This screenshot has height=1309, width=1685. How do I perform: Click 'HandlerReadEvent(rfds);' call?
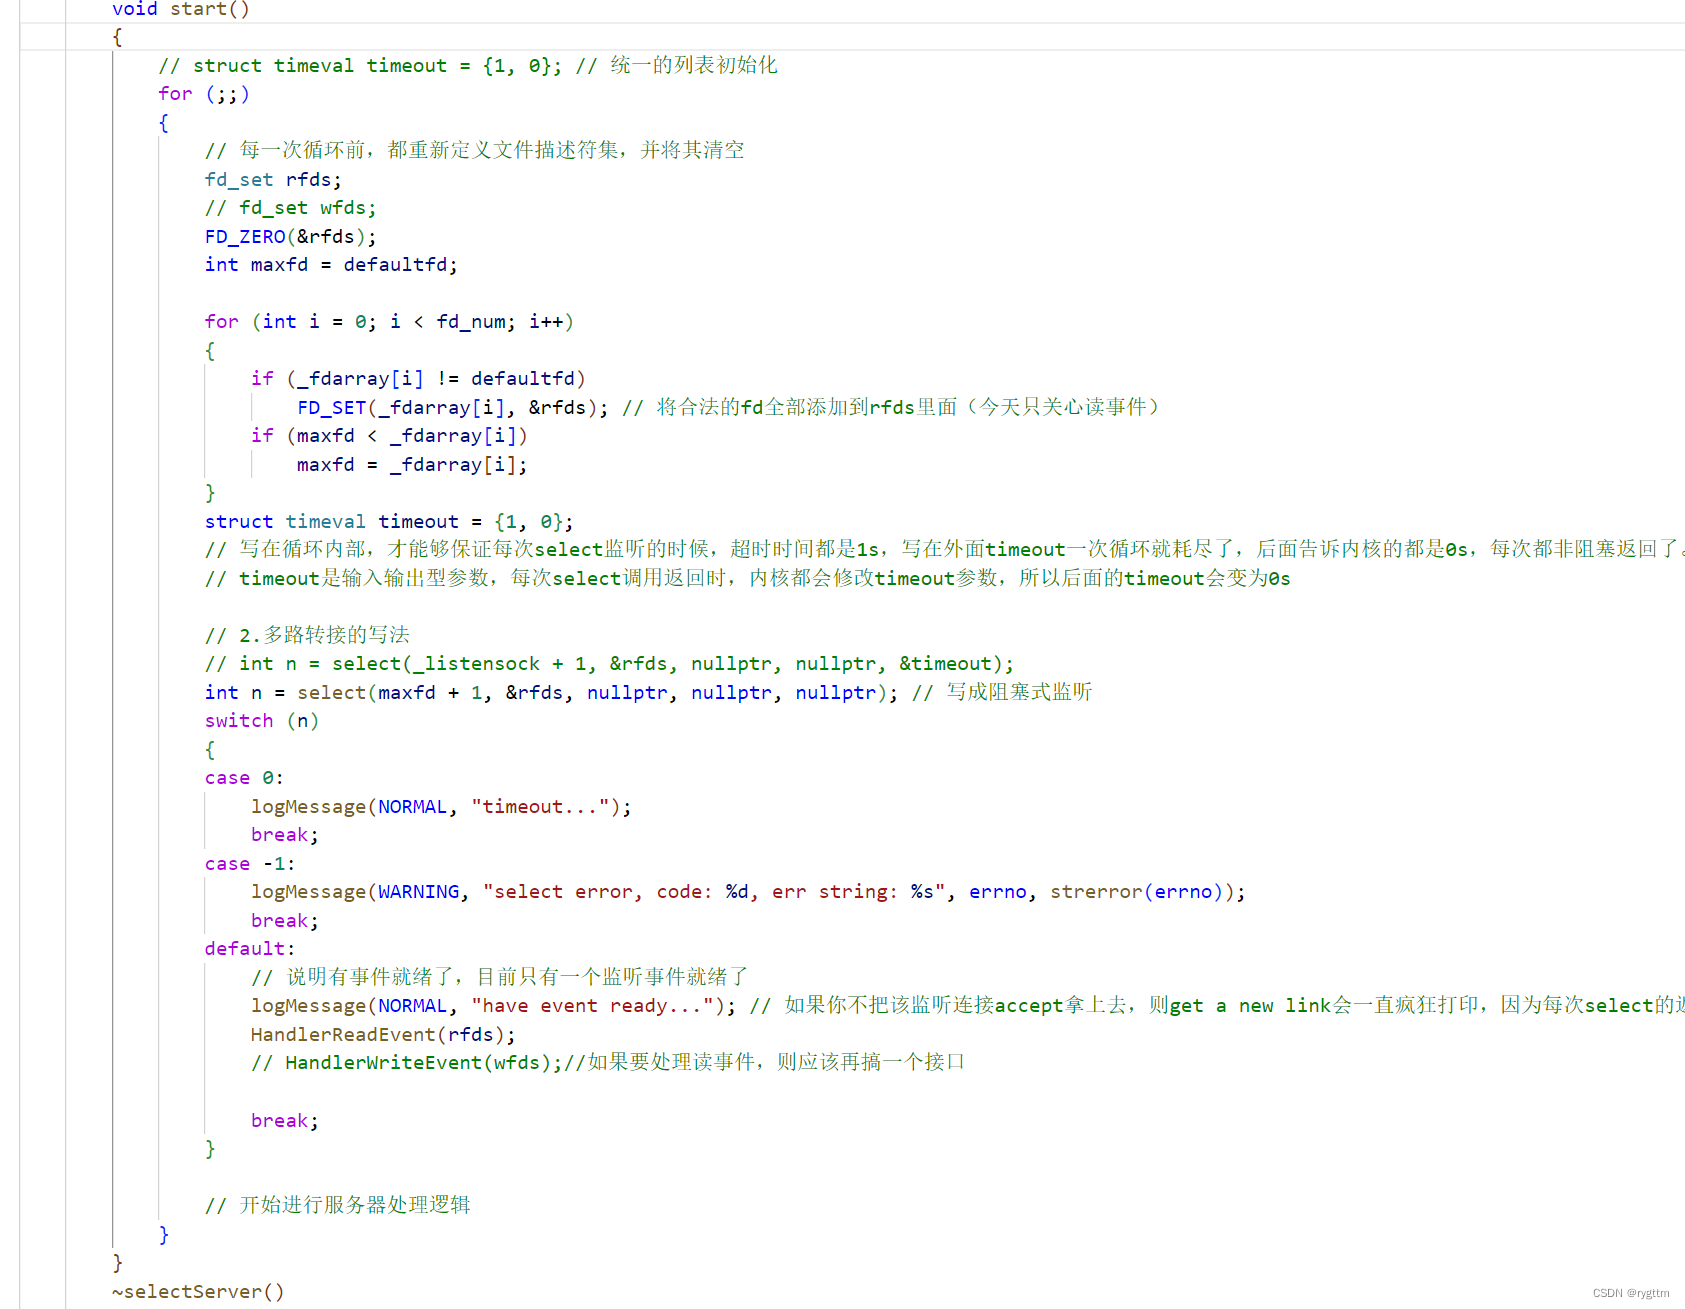coord(384,1035)
